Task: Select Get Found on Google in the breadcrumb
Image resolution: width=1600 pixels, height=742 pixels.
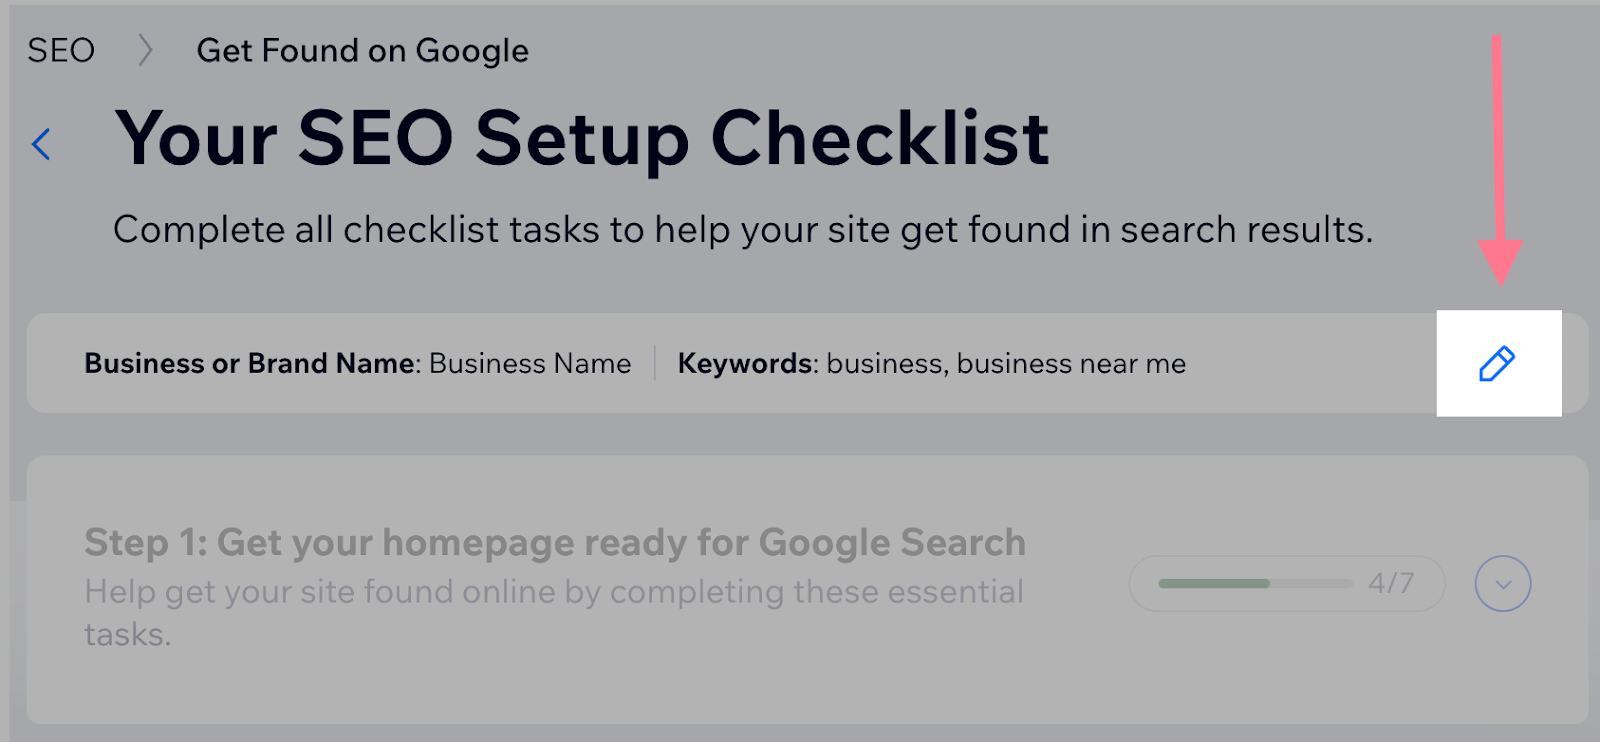Action: [x=363, y=49]
